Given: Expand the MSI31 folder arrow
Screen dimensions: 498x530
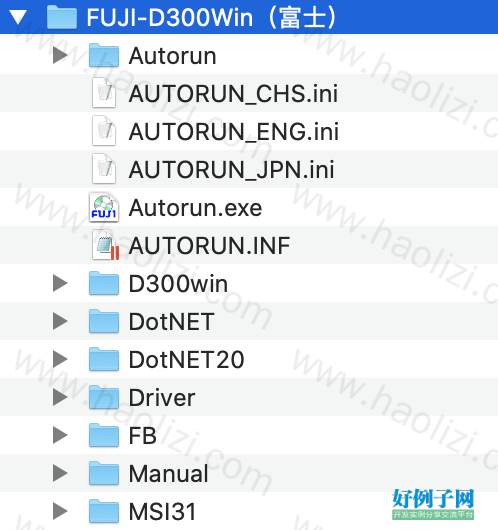Looking at the screenshot, I should point(60,510).
